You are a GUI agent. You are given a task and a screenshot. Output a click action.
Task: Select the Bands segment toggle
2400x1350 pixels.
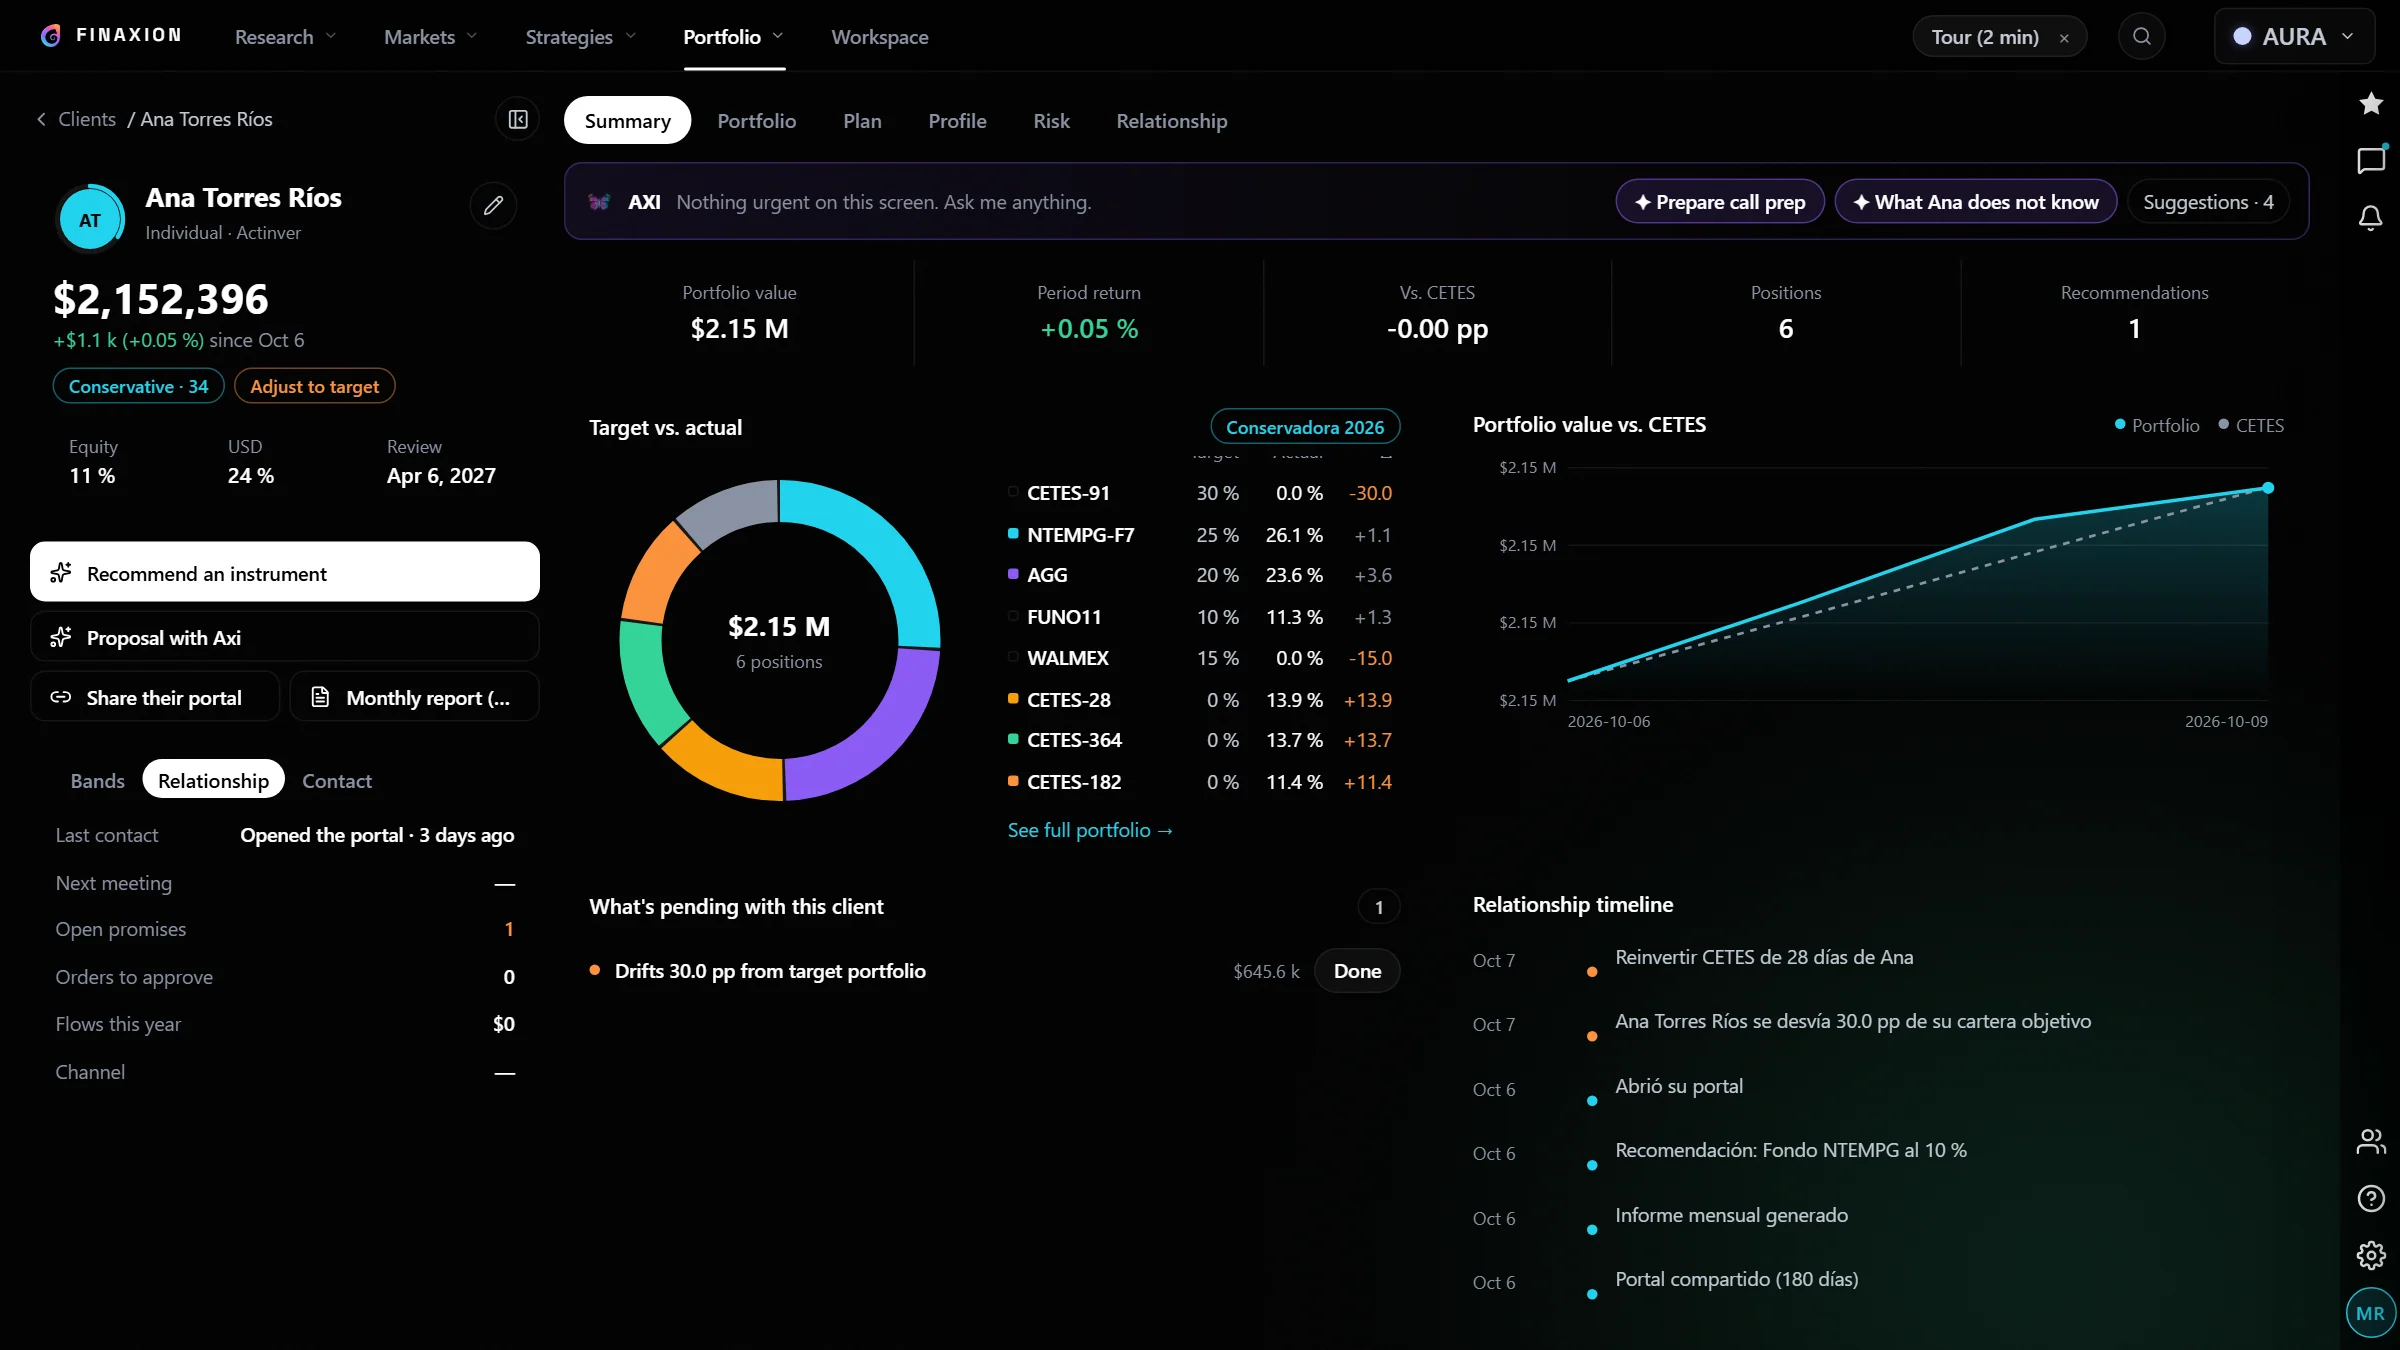point(97,781)
